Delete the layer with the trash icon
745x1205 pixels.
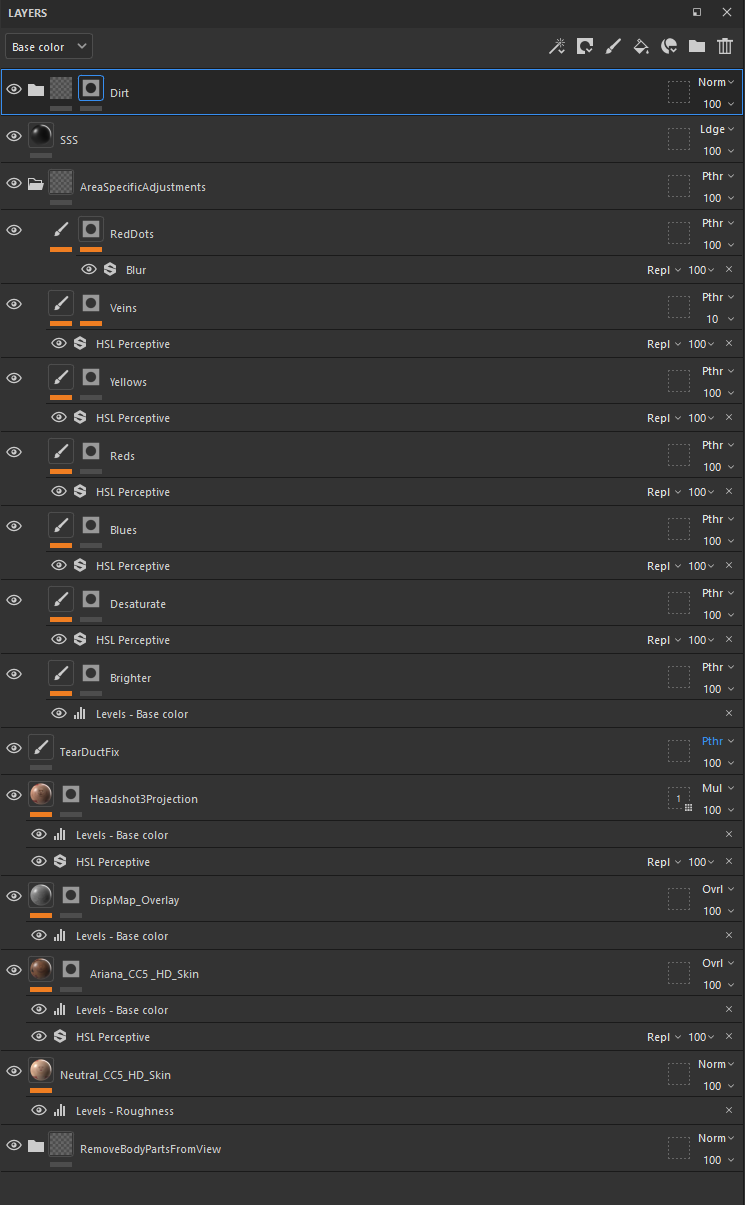pyautogui.click(x=725, y=46)
